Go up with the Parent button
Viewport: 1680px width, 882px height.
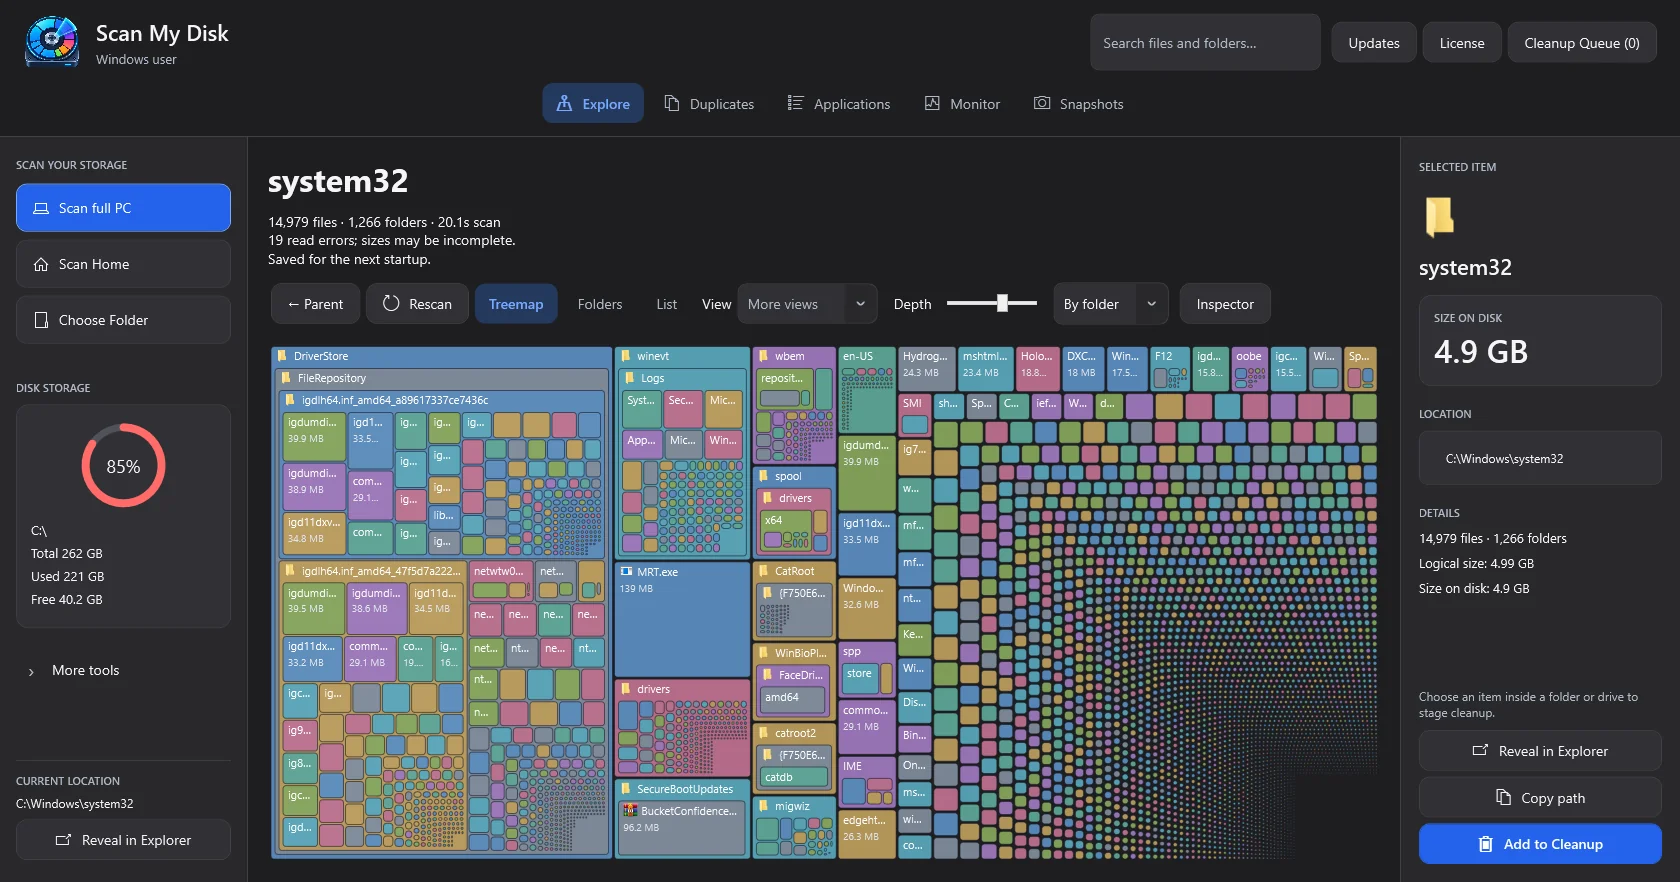coord(315,304)
